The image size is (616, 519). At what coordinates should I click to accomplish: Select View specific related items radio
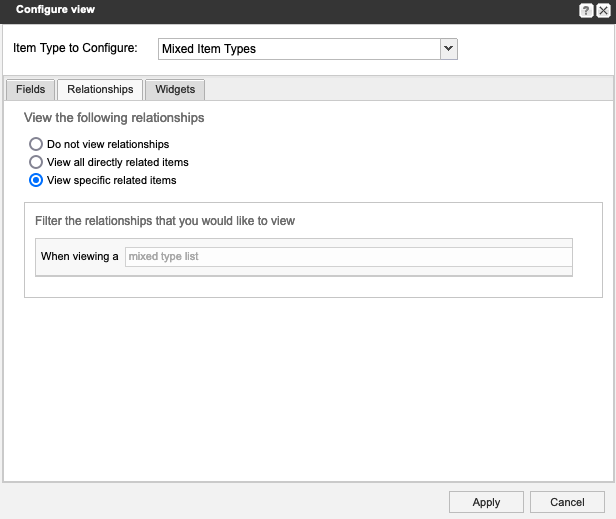tap(36, 180)
